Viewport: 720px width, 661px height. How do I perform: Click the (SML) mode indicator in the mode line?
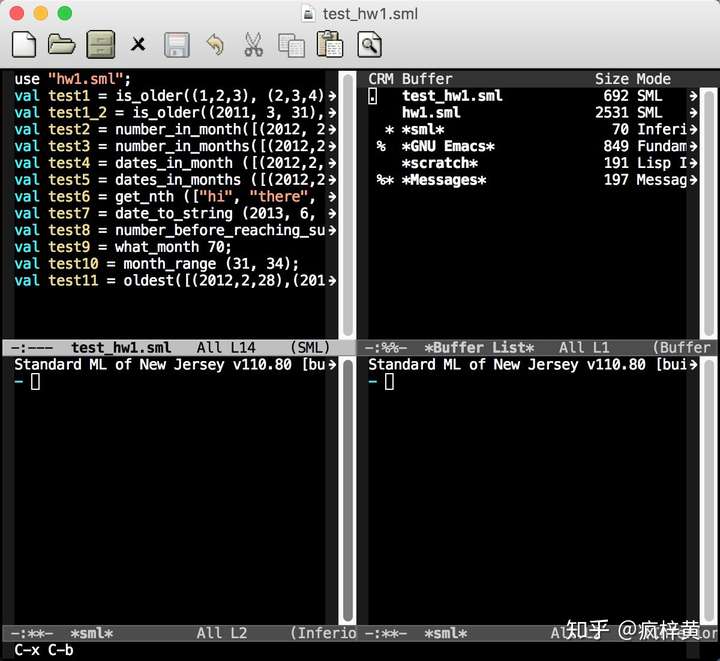[x=310, y=347]
